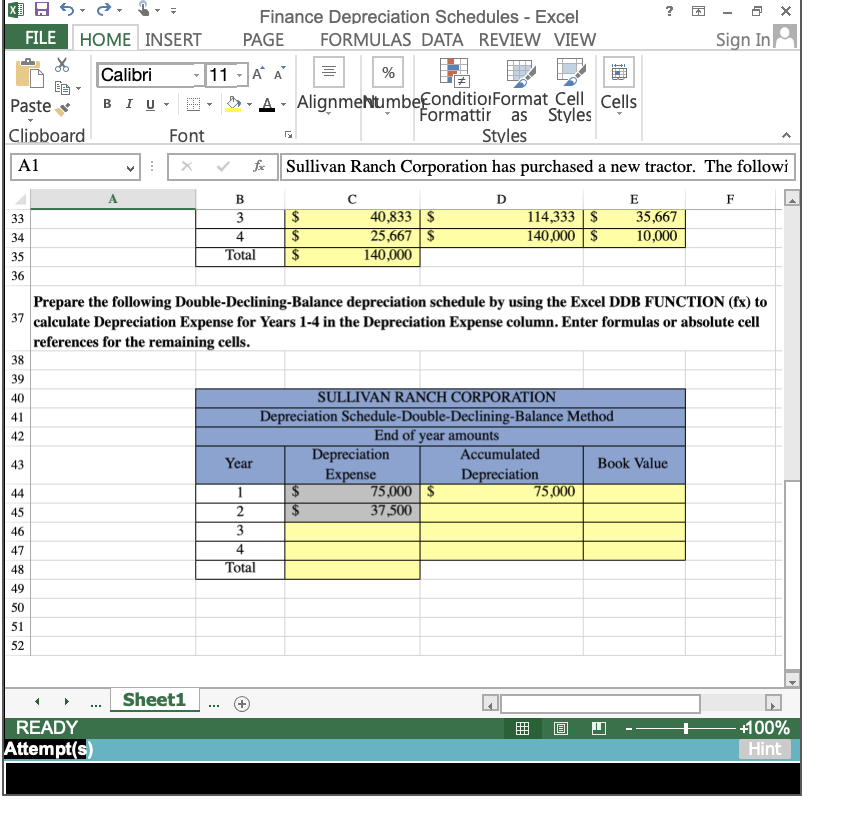856x838 pixels.
Task: Toggle underline formatting
Action: 150,104
